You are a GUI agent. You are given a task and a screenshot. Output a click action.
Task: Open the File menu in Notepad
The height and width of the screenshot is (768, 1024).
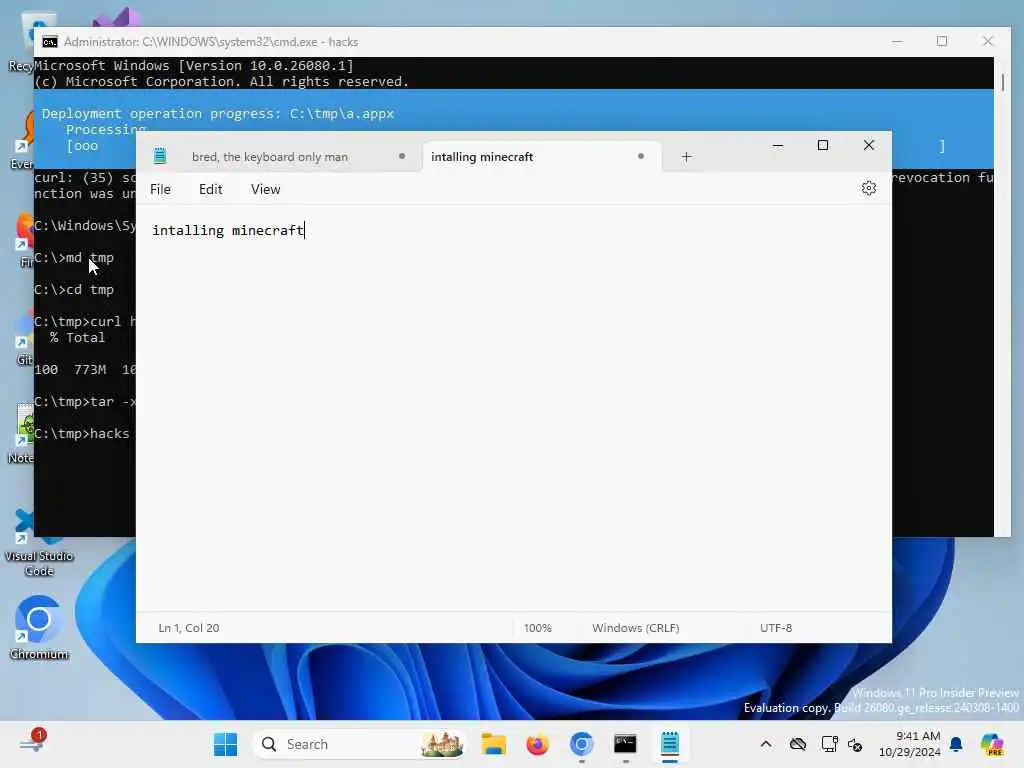click(x=160, y=189)
